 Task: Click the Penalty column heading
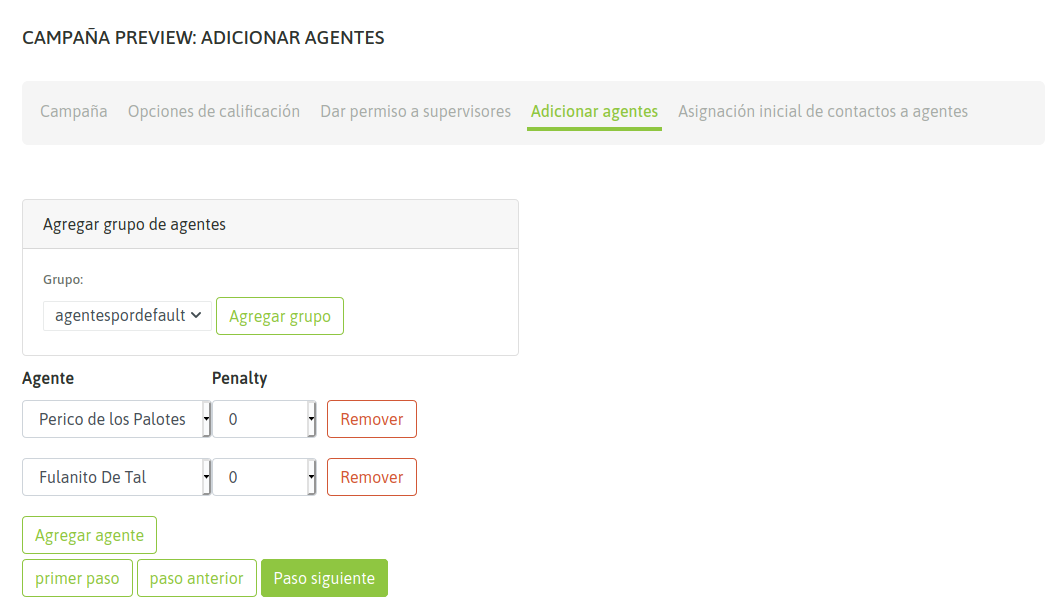pos(239,378)
